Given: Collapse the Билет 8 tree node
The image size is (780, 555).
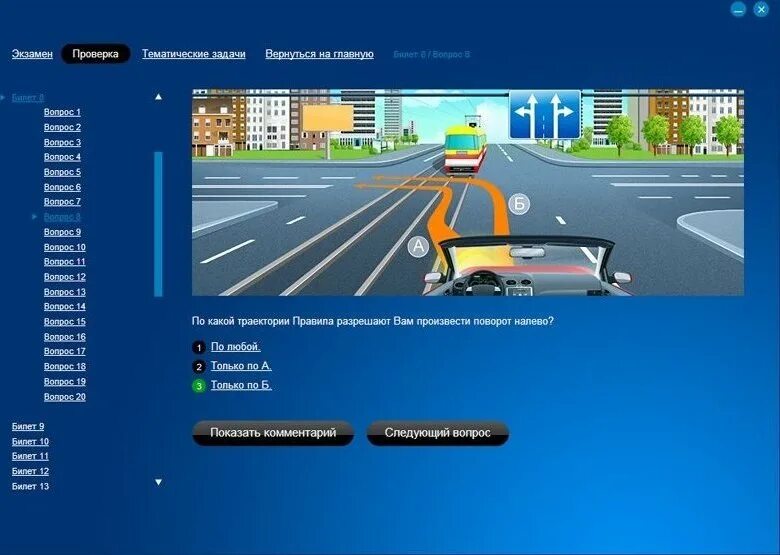Looking at the screenshot, I should coord(28,97).
